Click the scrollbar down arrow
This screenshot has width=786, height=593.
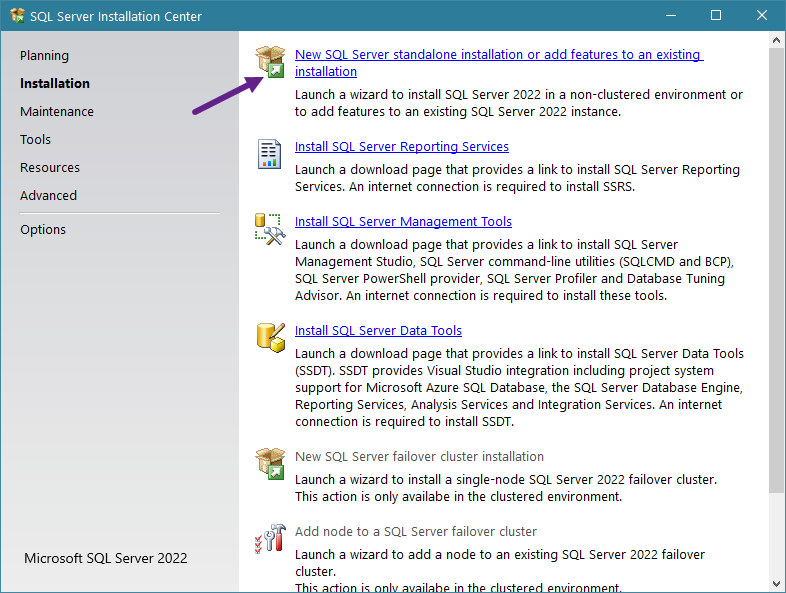tap(776, 584)
